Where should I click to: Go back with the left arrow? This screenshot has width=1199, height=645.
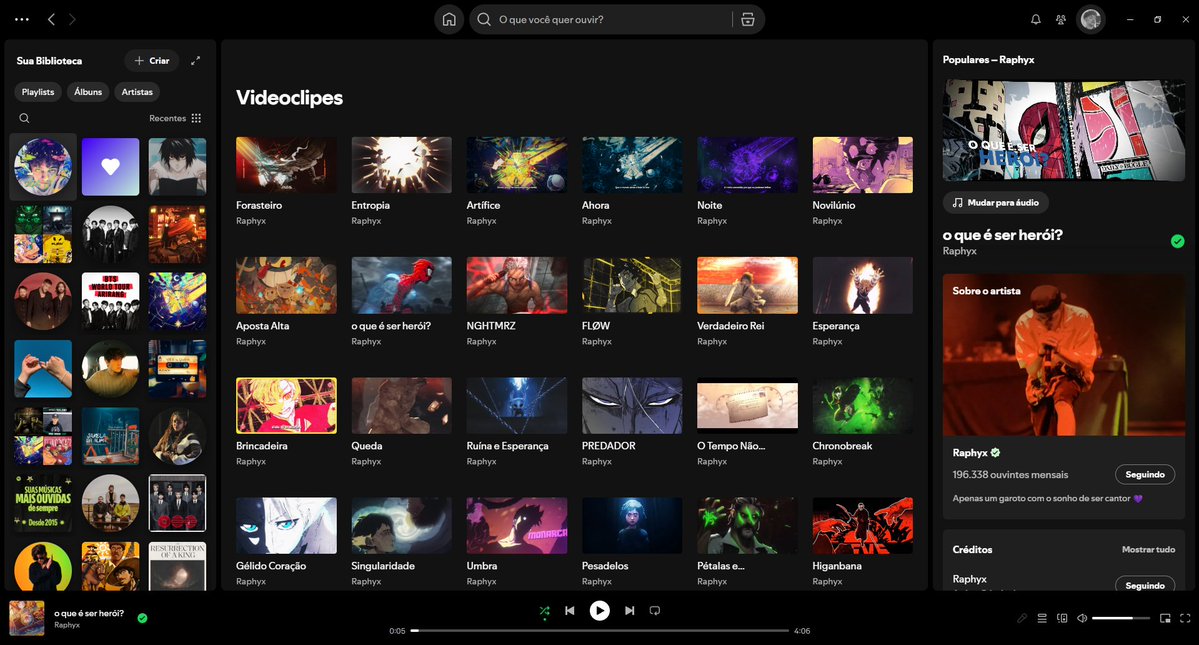(51, 20)
